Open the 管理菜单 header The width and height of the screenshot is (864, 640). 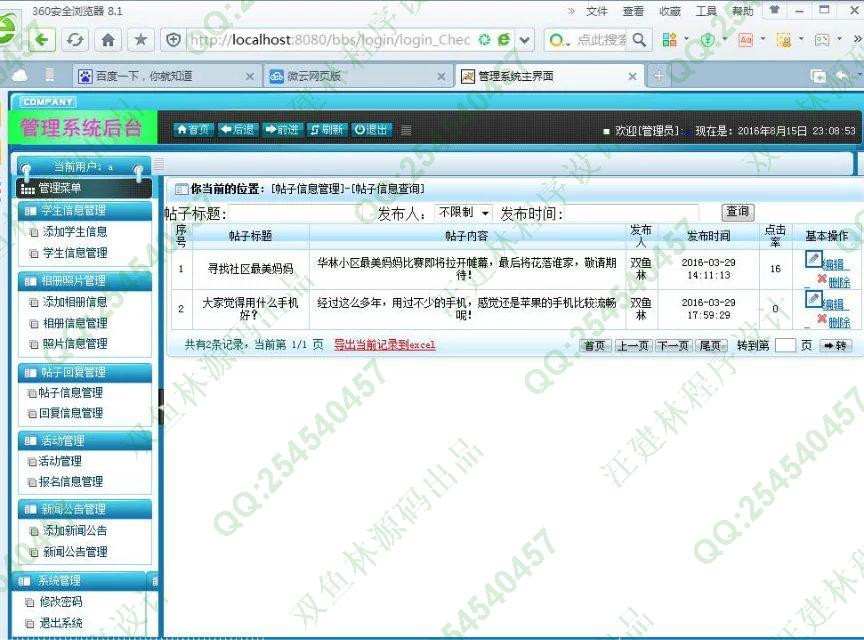point(84,188)
